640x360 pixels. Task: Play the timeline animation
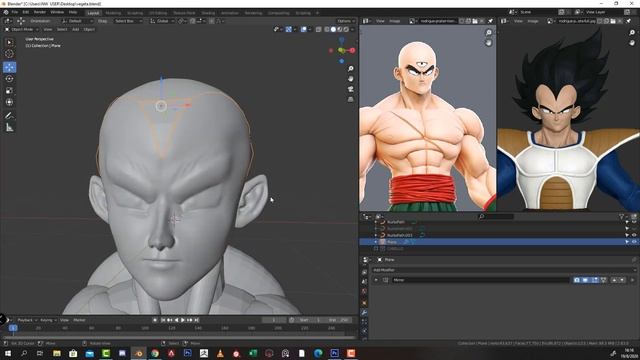tap(183, 320)
